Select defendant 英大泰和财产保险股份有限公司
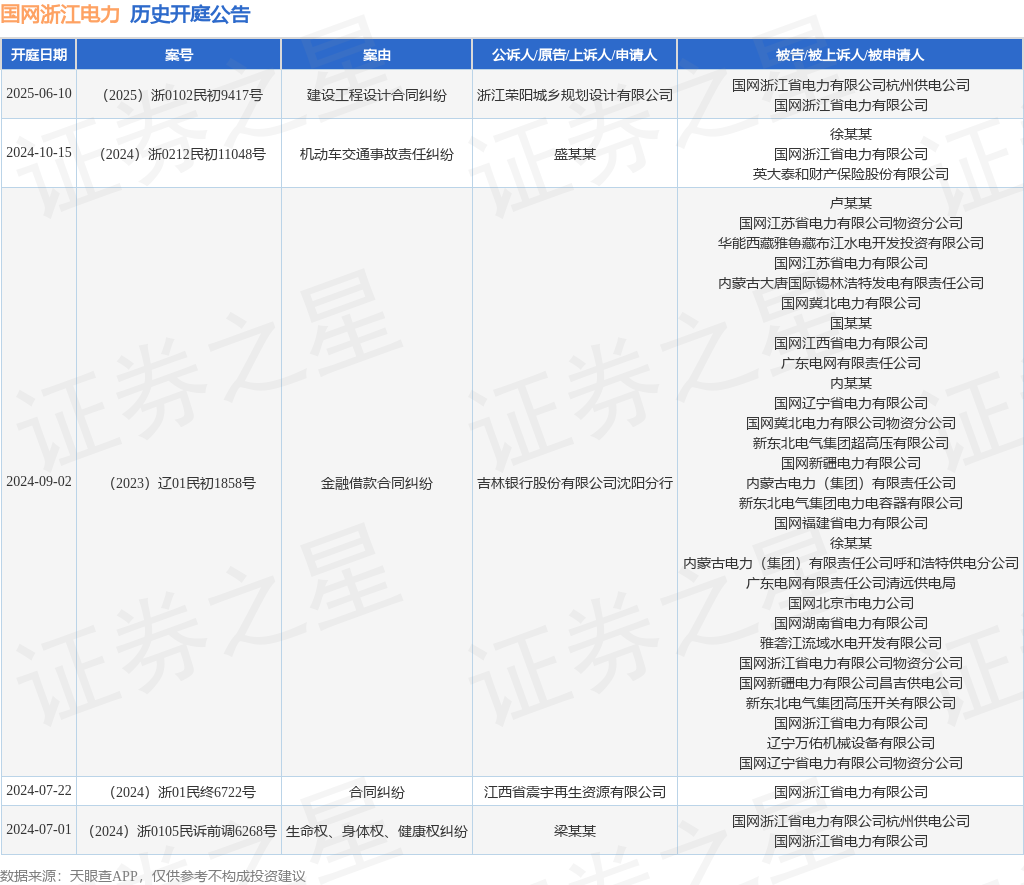 pyautogui.click(x=850, y=174)
